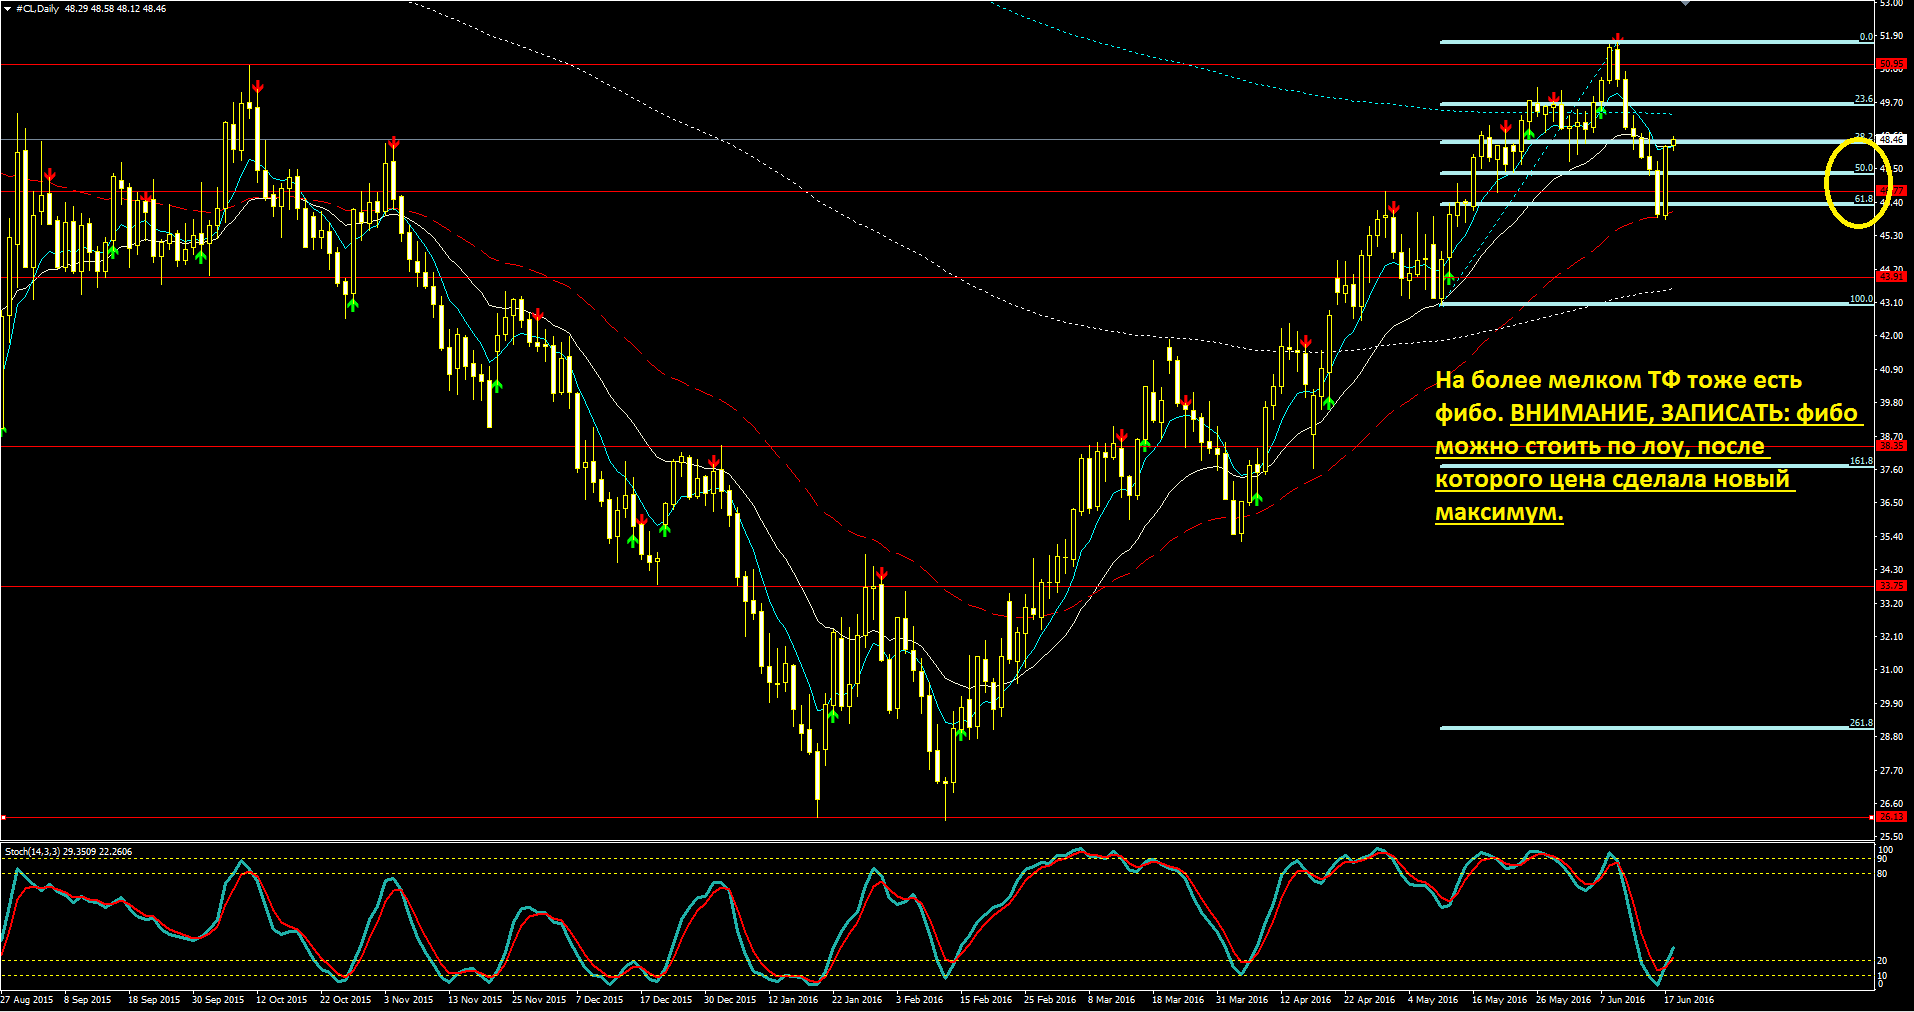Click the 4 May 2016 date label
1914x1012 pixels.
click(x=1433, y=1000)
